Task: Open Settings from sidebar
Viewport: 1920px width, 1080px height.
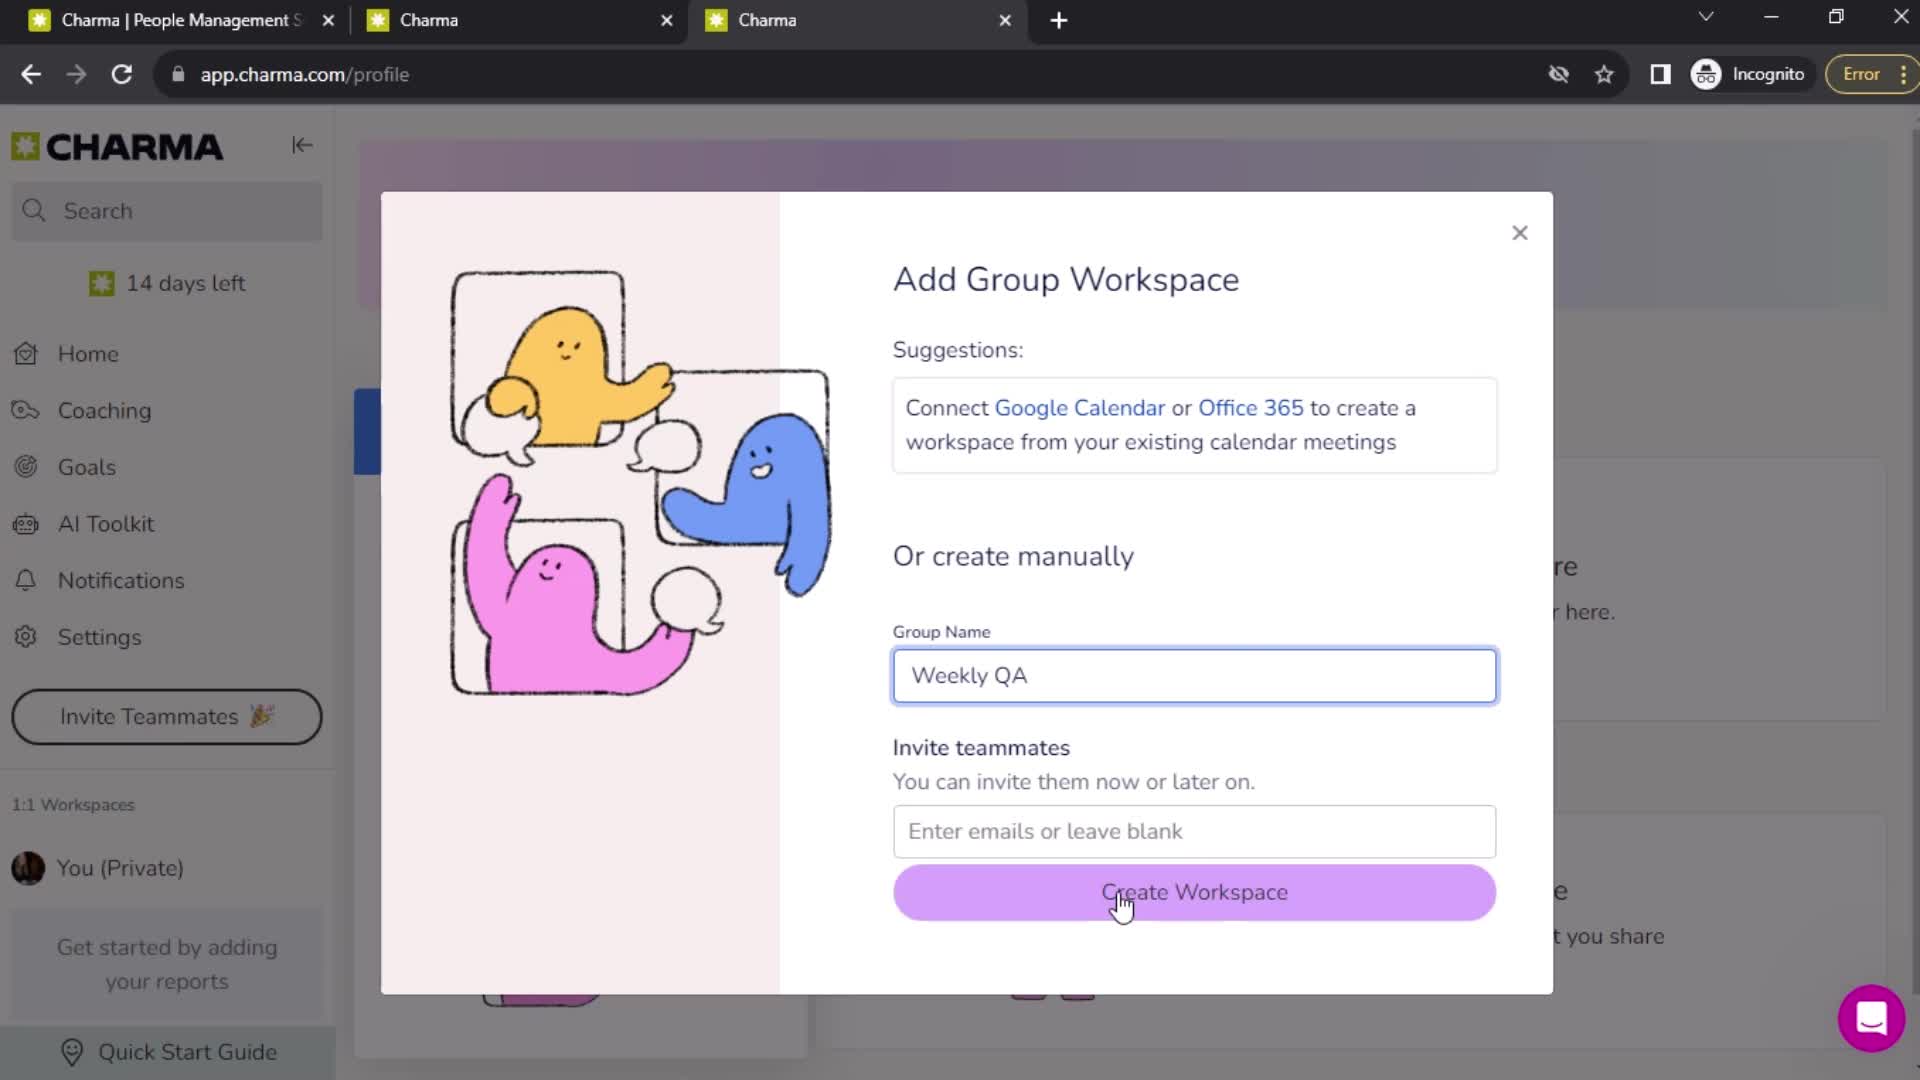Action: tap(99, 636)
